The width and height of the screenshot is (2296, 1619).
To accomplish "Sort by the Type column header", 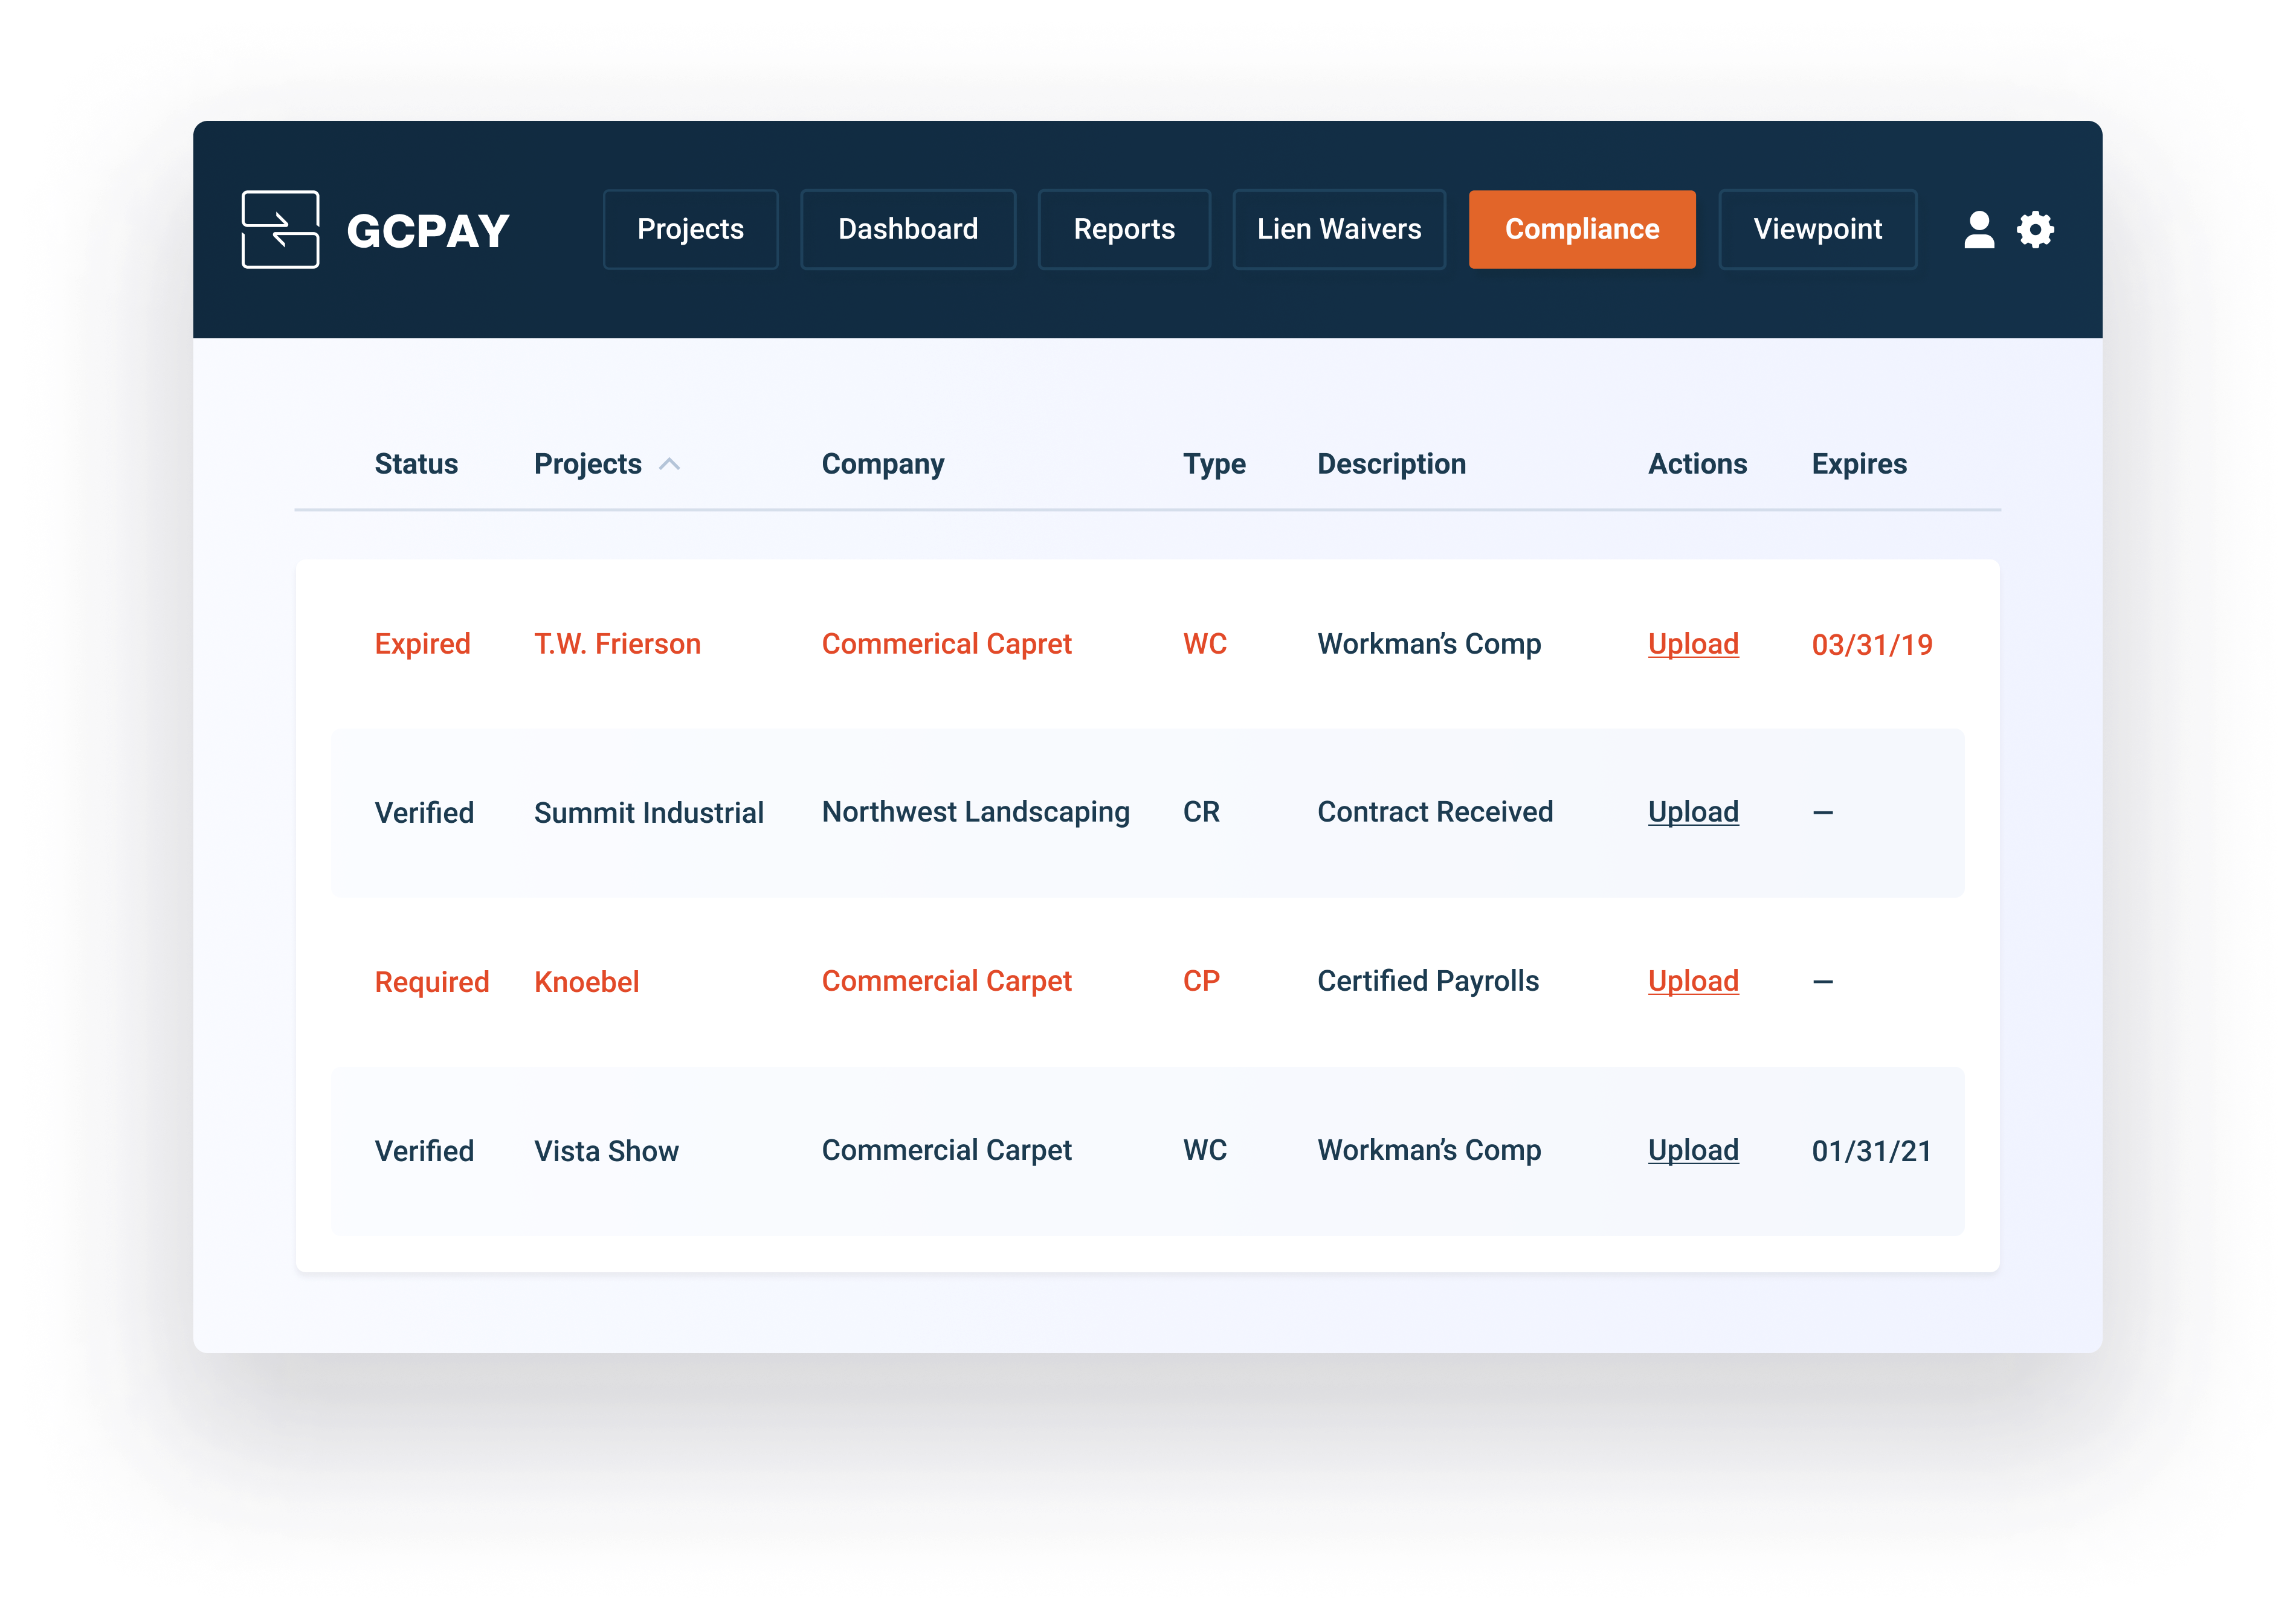I will click(1214, 464).
